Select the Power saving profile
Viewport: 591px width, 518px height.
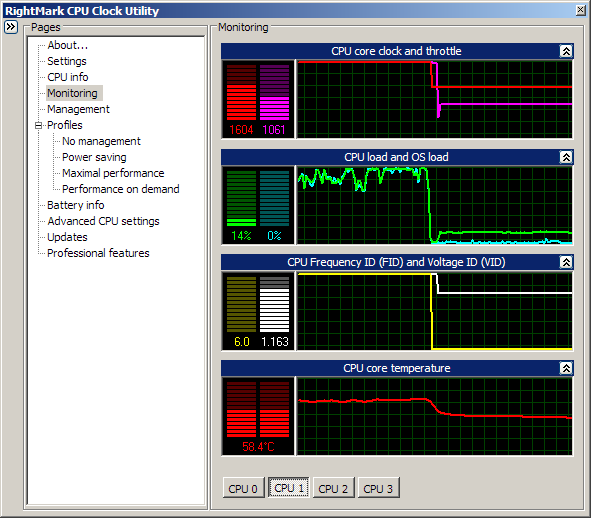point(94,157)
